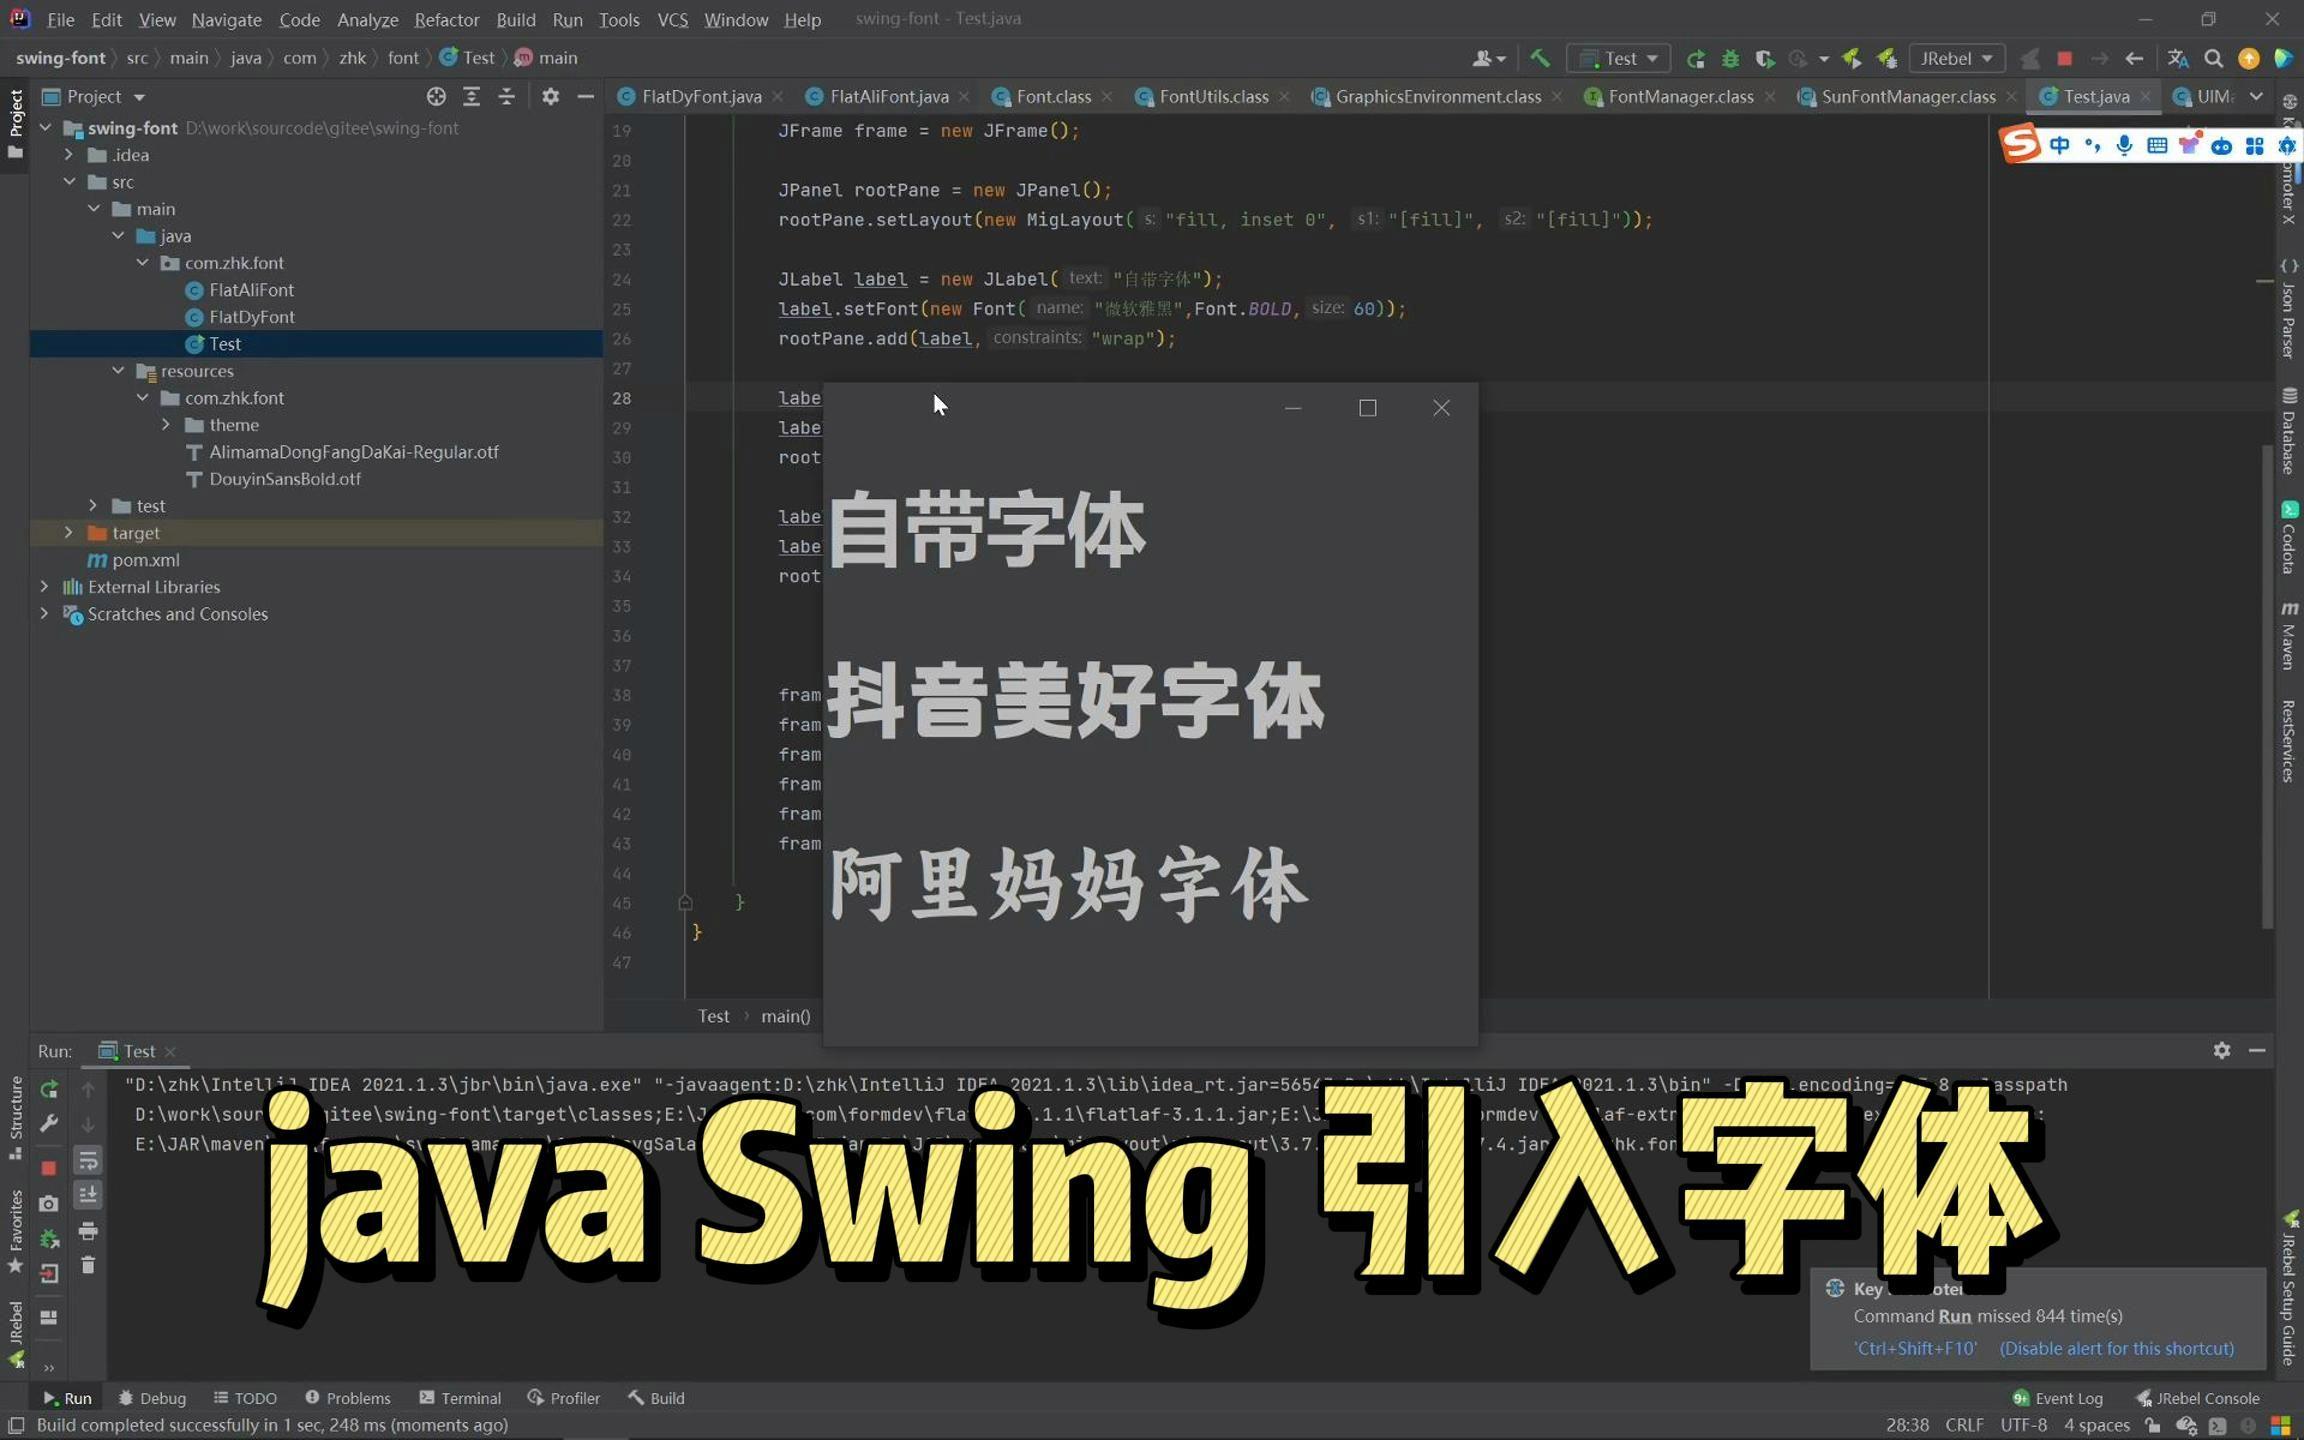The image size is (2304, 1440).
Task: Open the Test run configuration dropdown
Action: [x=1618, y=58]
